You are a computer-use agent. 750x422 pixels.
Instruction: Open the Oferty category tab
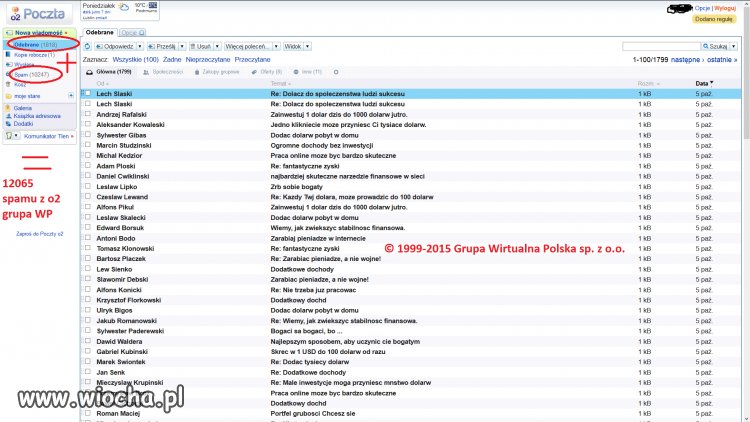click(267, 72)
